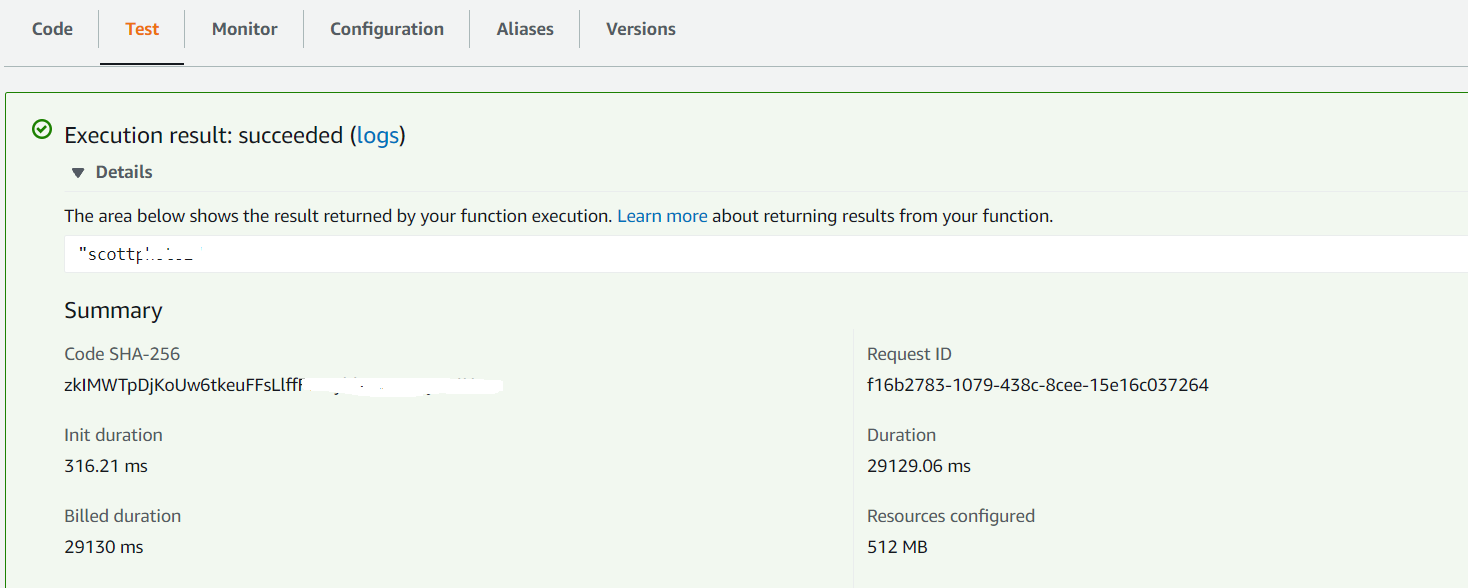Switch to the Monitor tab
This screenshot has width=1468, height=588.
[x=245, y=29]
